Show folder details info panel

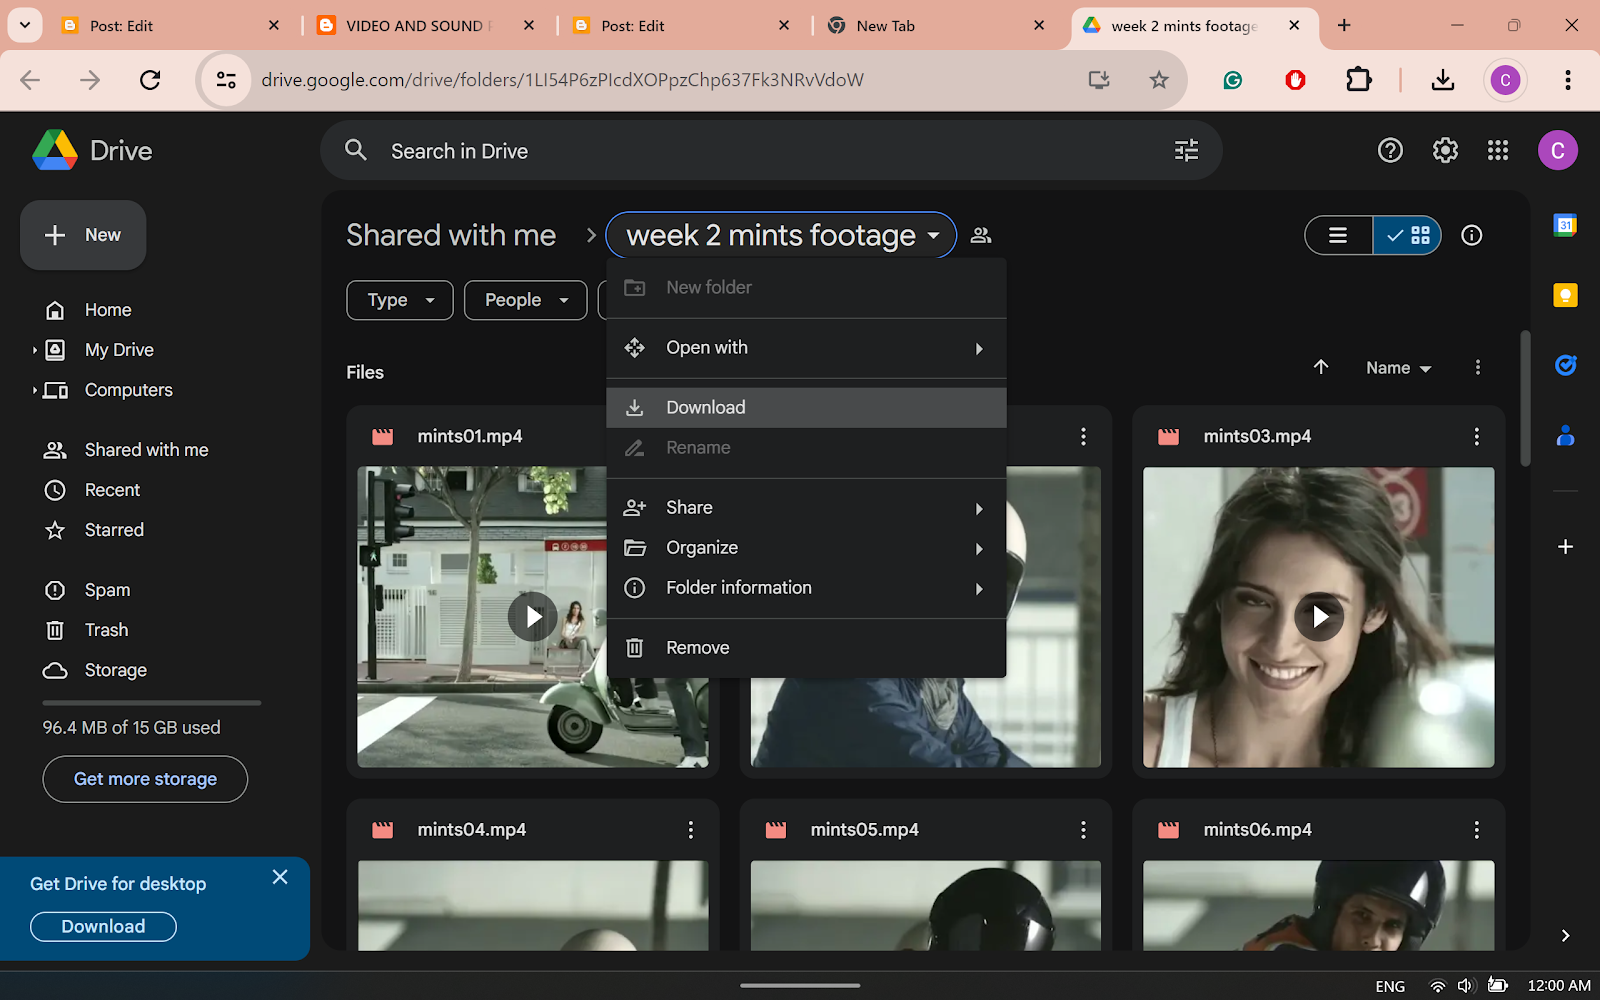[x=1471, y=235]
